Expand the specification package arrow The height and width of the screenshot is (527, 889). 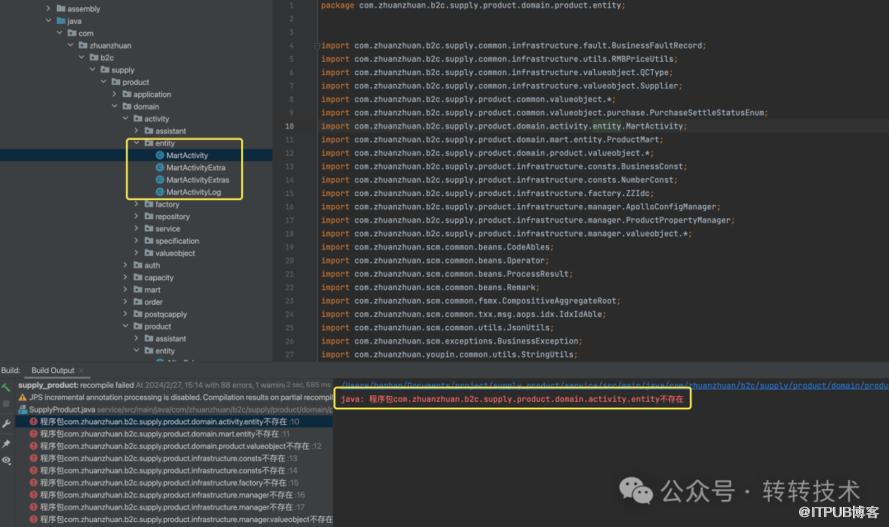[x=137, y=241]
